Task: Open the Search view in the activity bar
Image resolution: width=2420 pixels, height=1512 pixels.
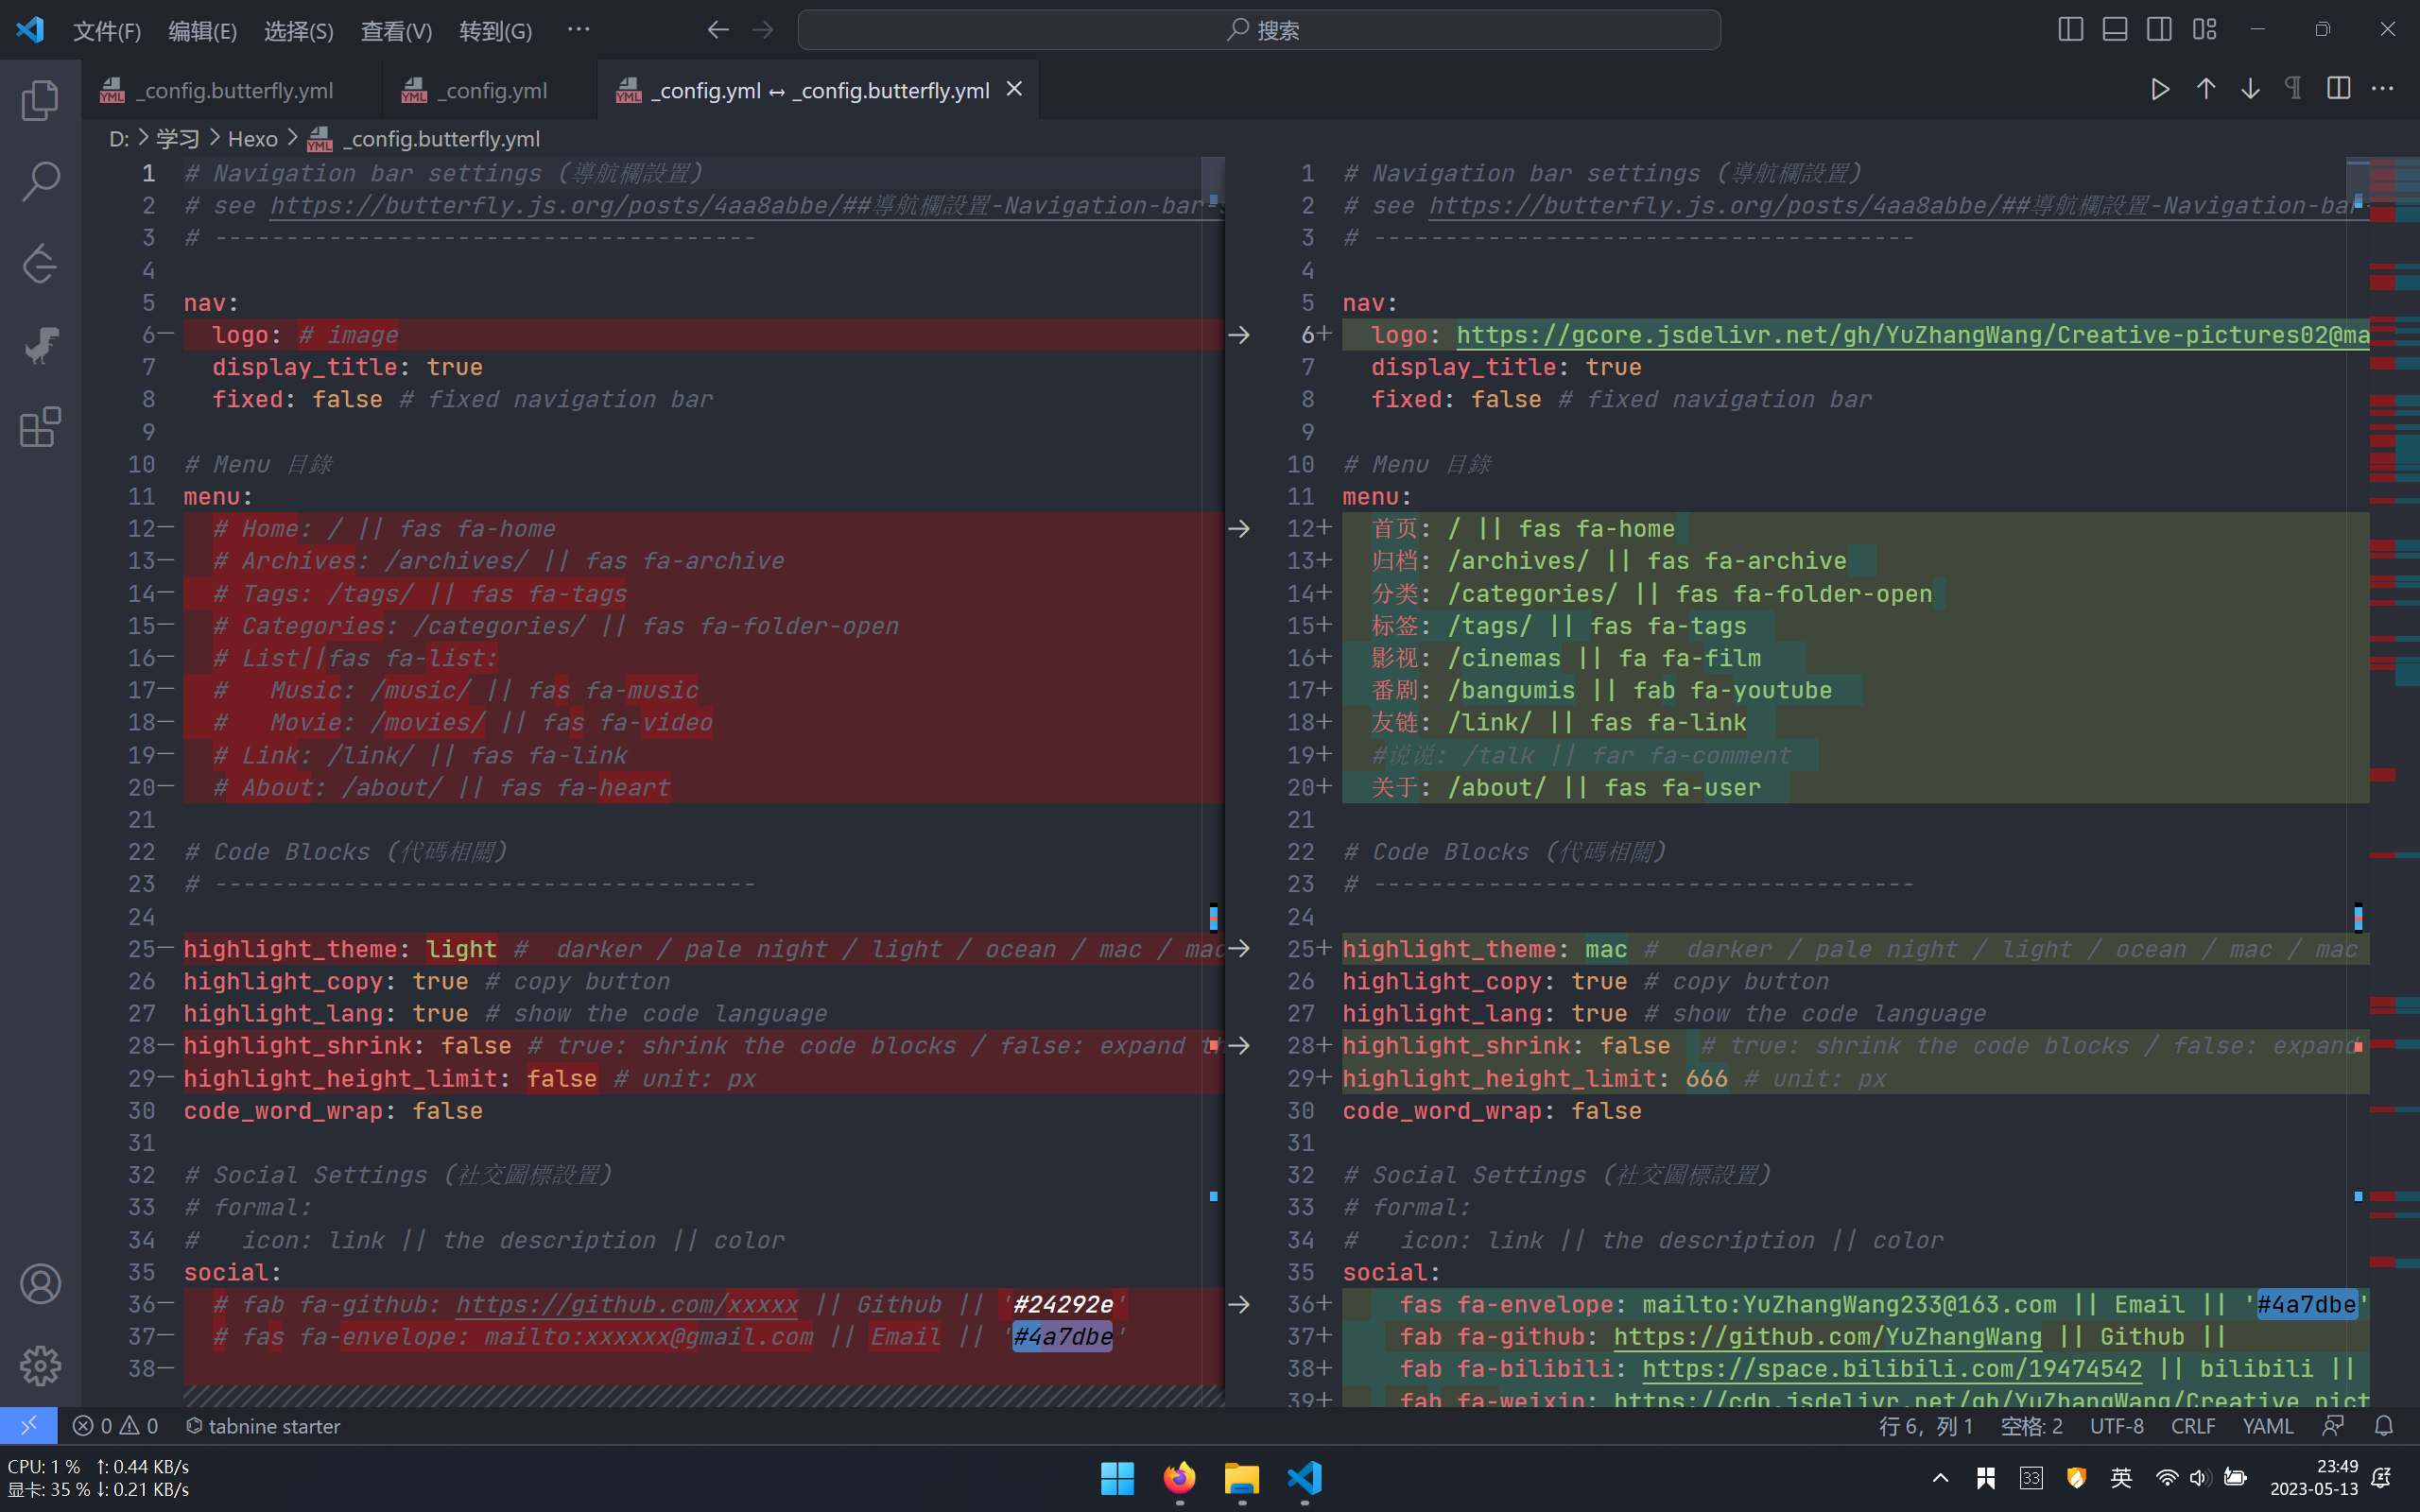Action: [40, 182]
